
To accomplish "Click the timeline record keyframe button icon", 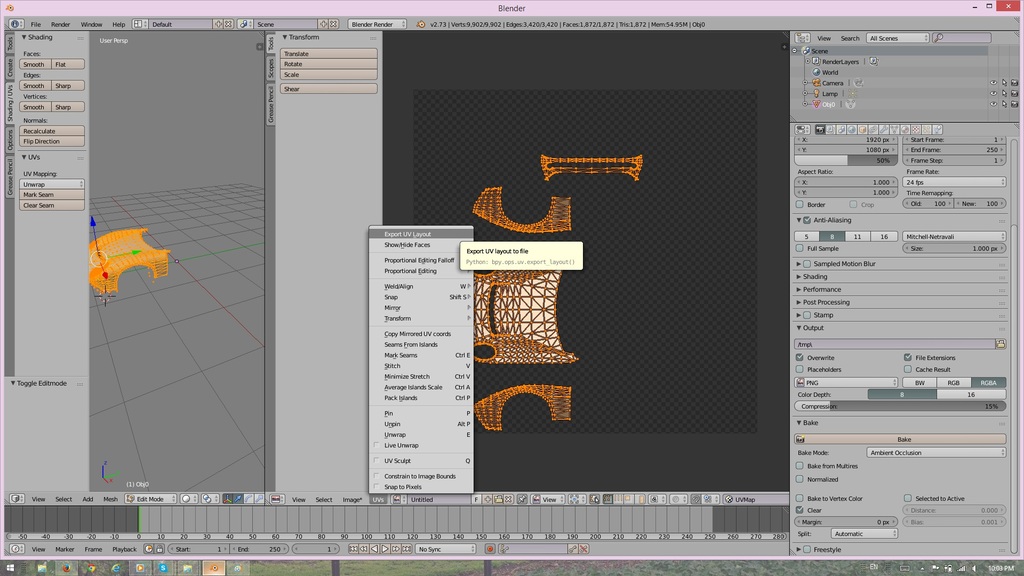I will pos(490,549).
